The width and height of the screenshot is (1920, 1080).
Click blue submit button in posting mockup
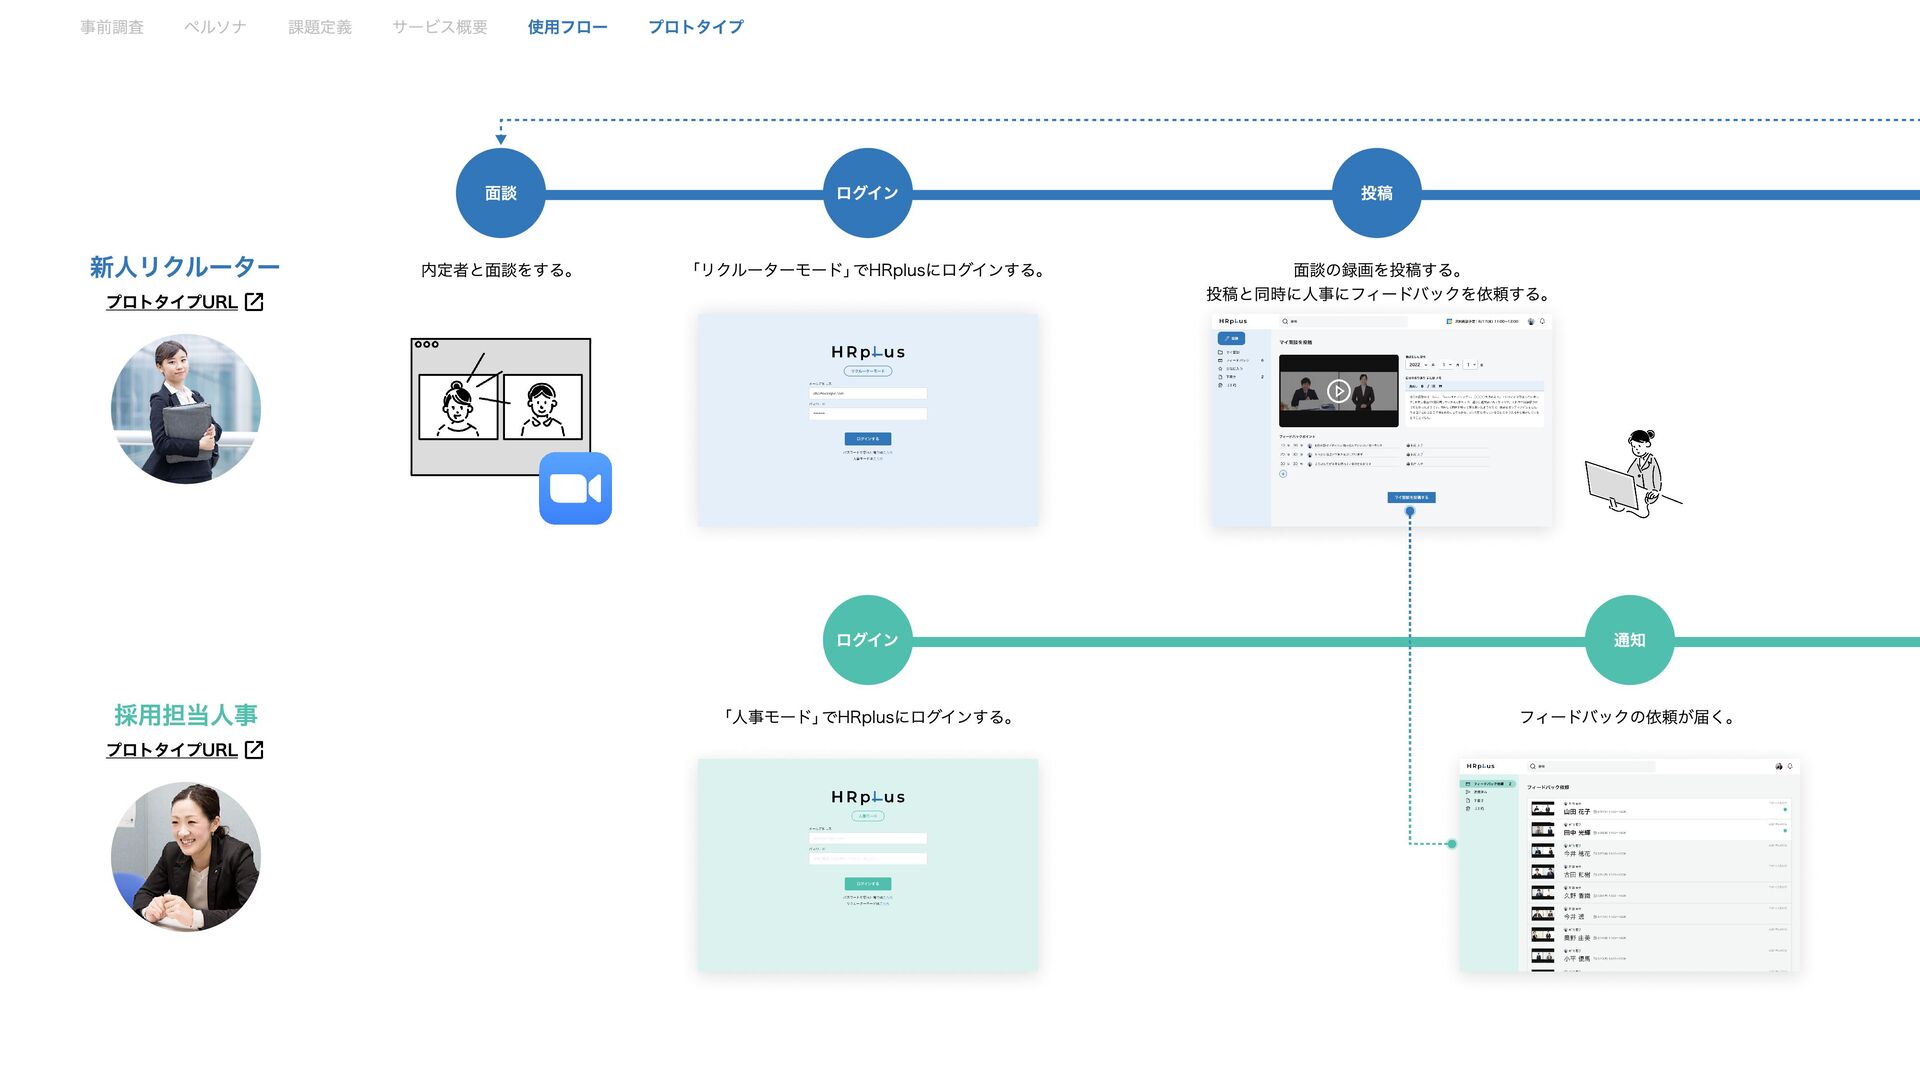pos(1411,497)
